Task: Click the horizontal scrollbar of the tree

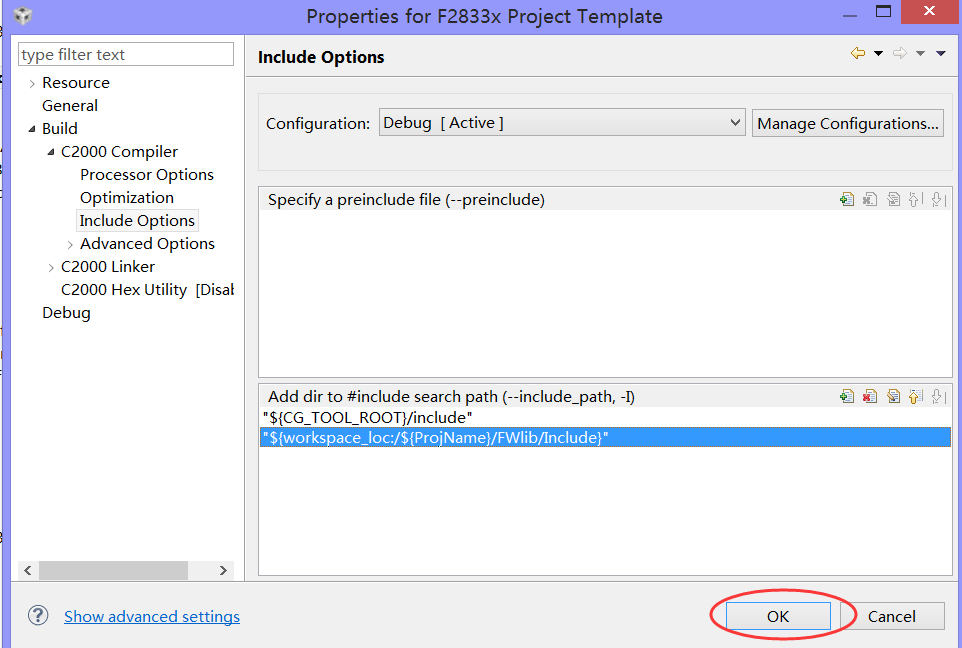Action: point(113,570)
